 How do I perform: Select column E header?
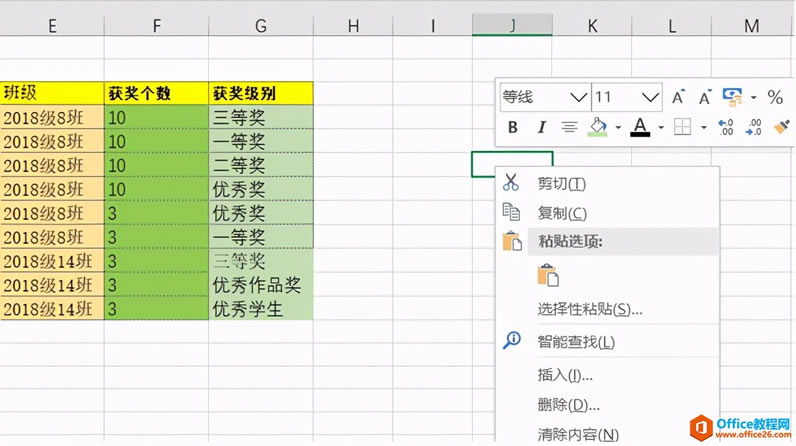52,25
